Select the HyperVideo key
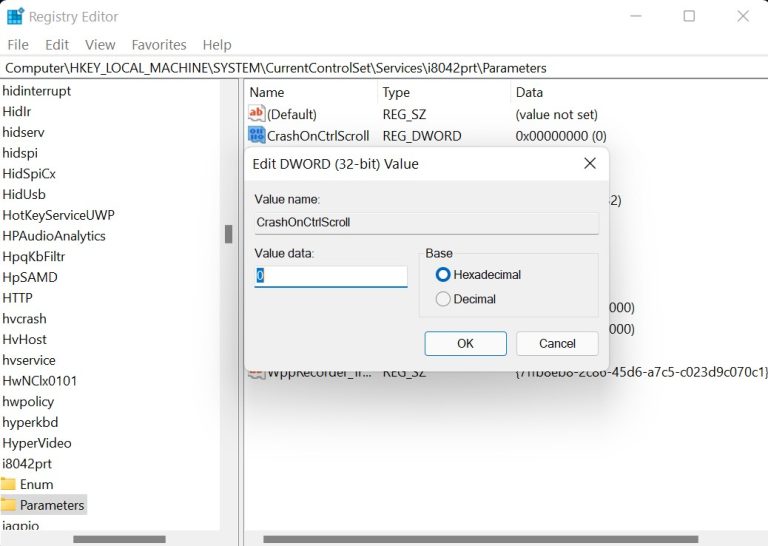 (x=37, y=443)
